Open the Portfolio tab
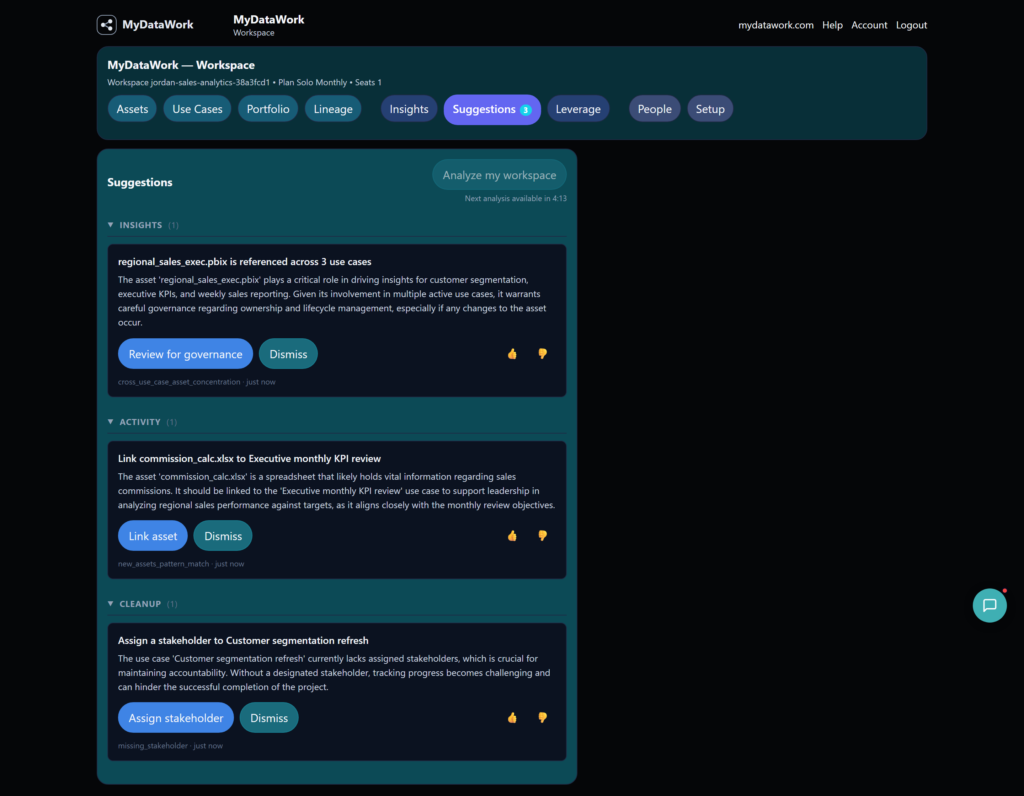The height and width of the screenshot is (796, 1024). [x=268, y=109]
